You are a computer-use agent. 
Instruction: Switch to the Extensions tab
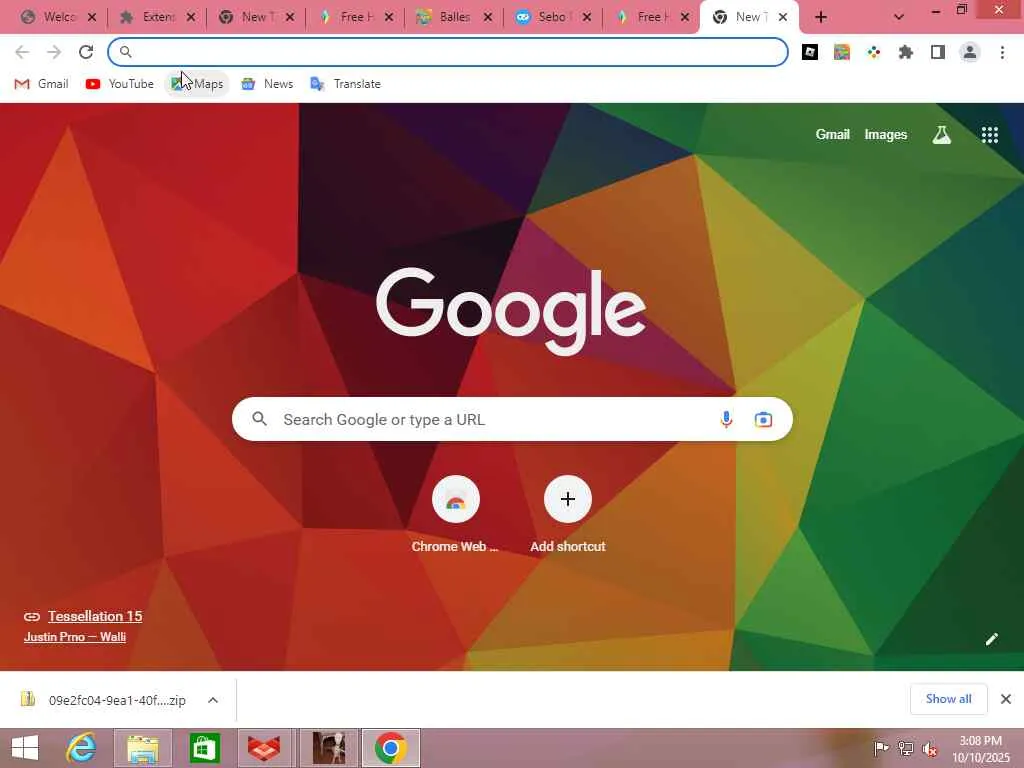tap(155, 17)
